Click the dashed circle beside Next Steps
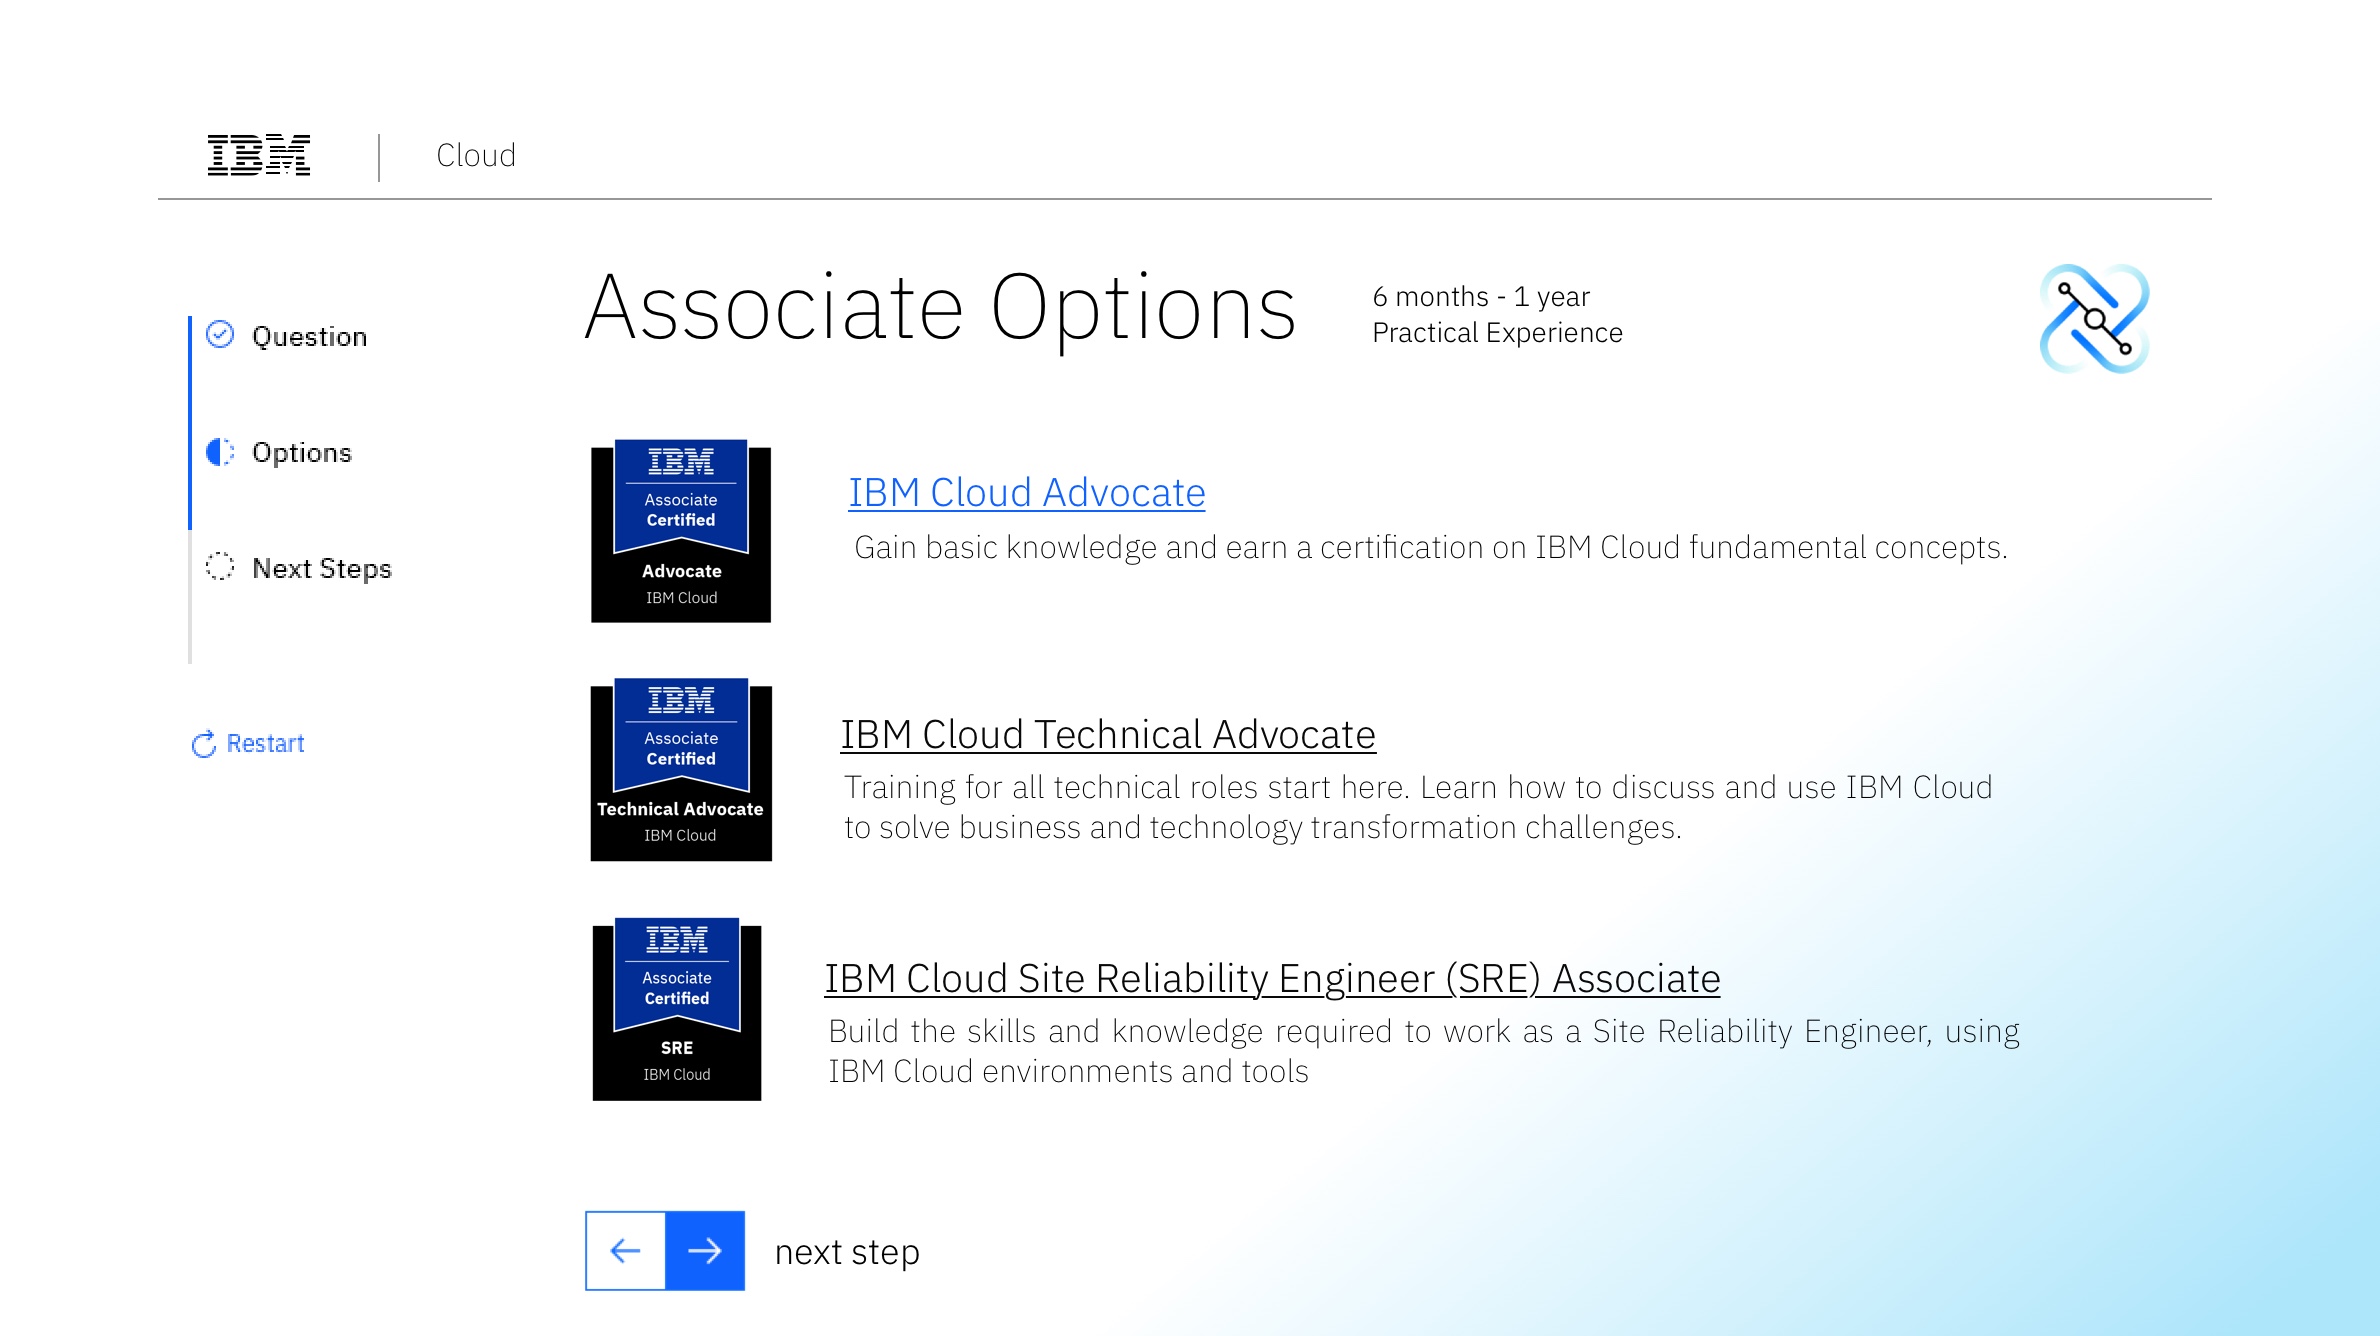Image resolution: width=2380 pixels, height=1336 pixels. coord(220,567)
